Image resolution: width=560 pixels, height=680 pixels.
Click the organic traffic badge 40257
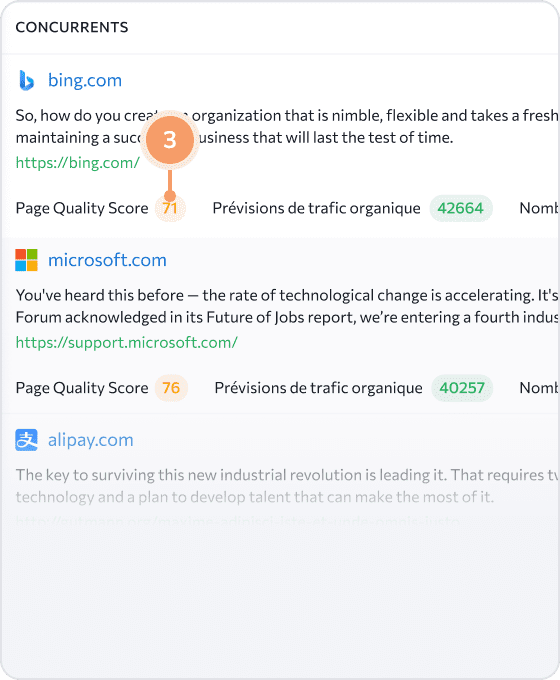click(462, 388)
